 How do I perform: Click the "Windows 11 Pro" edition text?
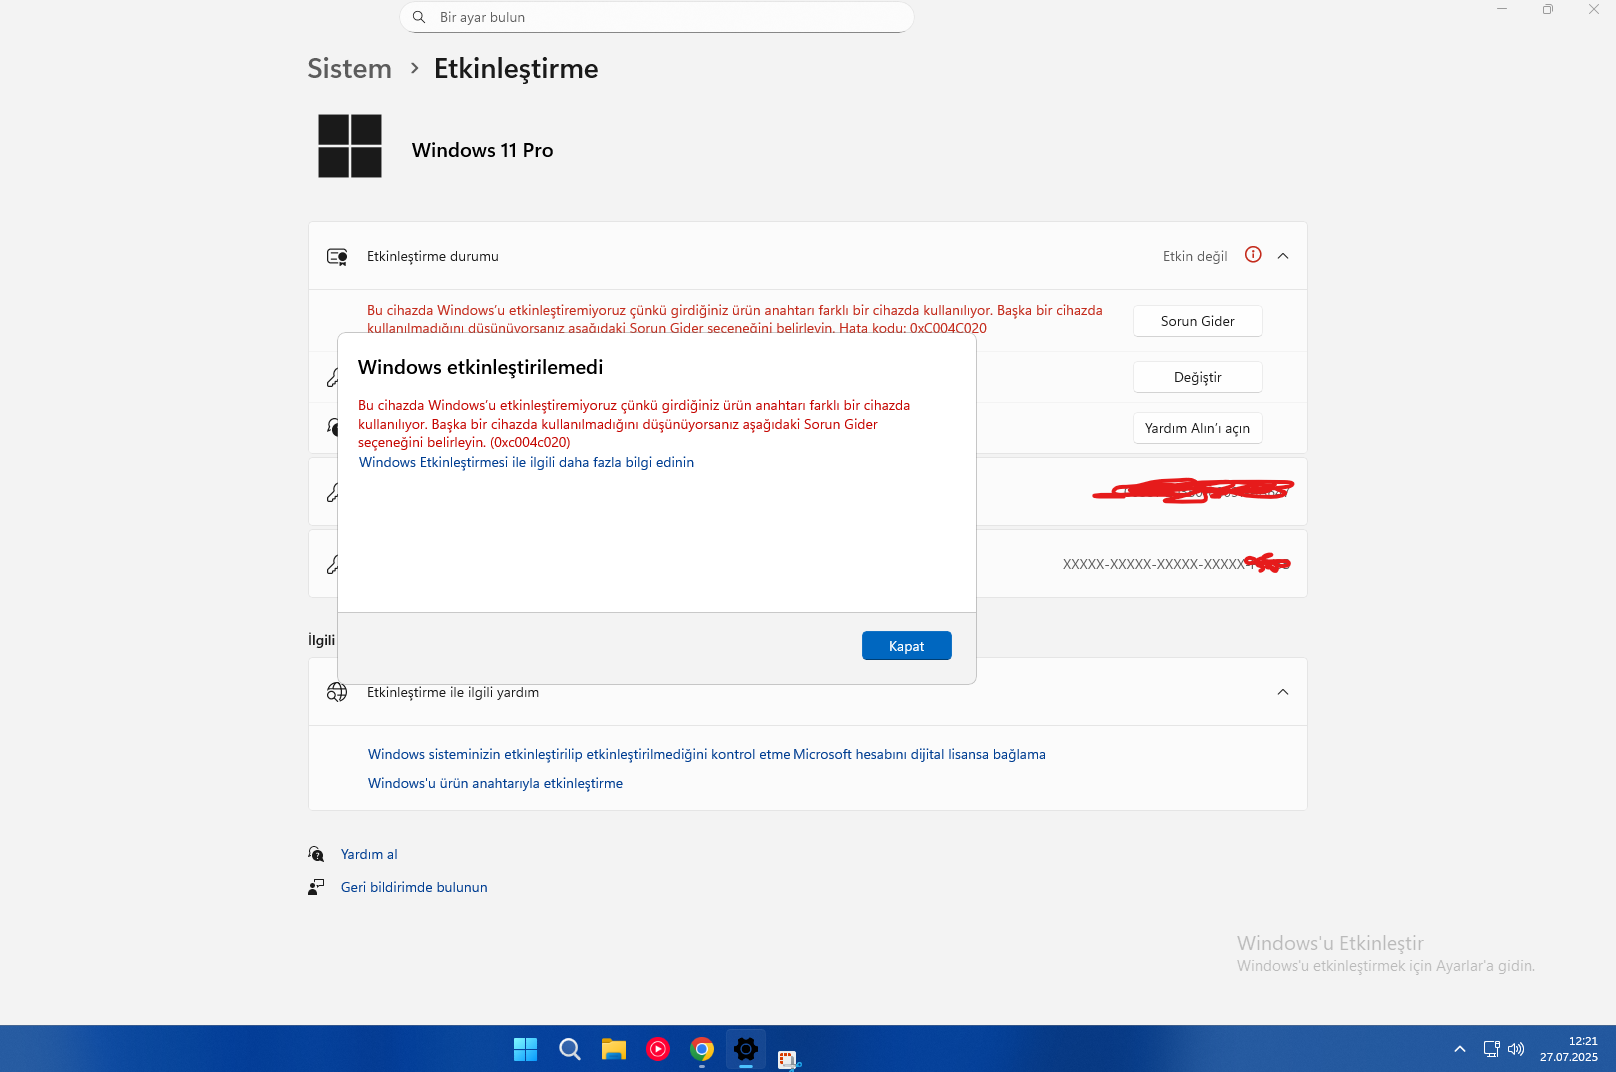tap(482, 150)
